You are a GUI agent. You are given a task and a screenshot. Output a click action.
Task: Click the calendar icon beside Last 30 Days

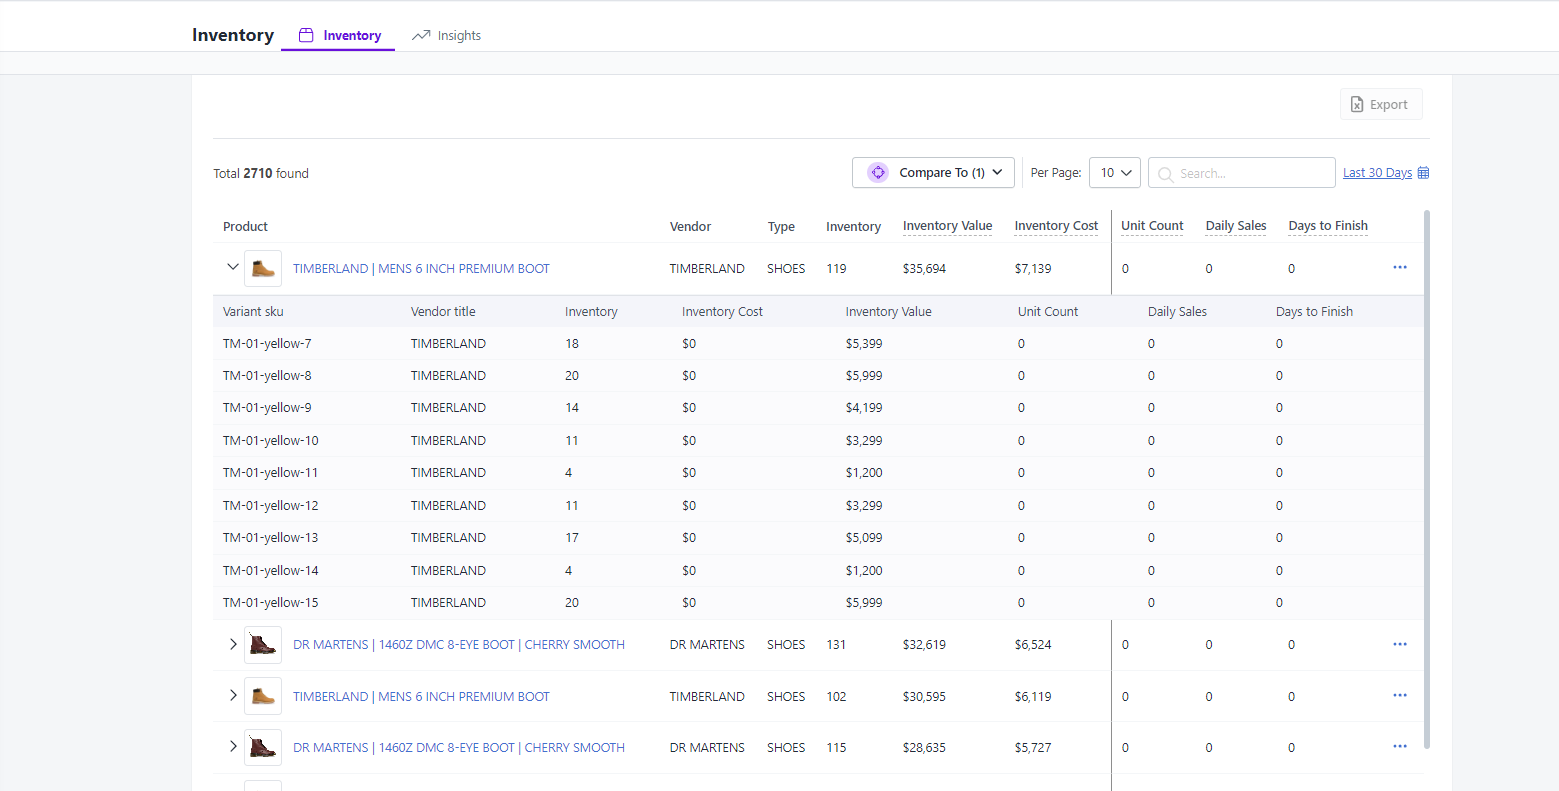(x=1424, y=173)
